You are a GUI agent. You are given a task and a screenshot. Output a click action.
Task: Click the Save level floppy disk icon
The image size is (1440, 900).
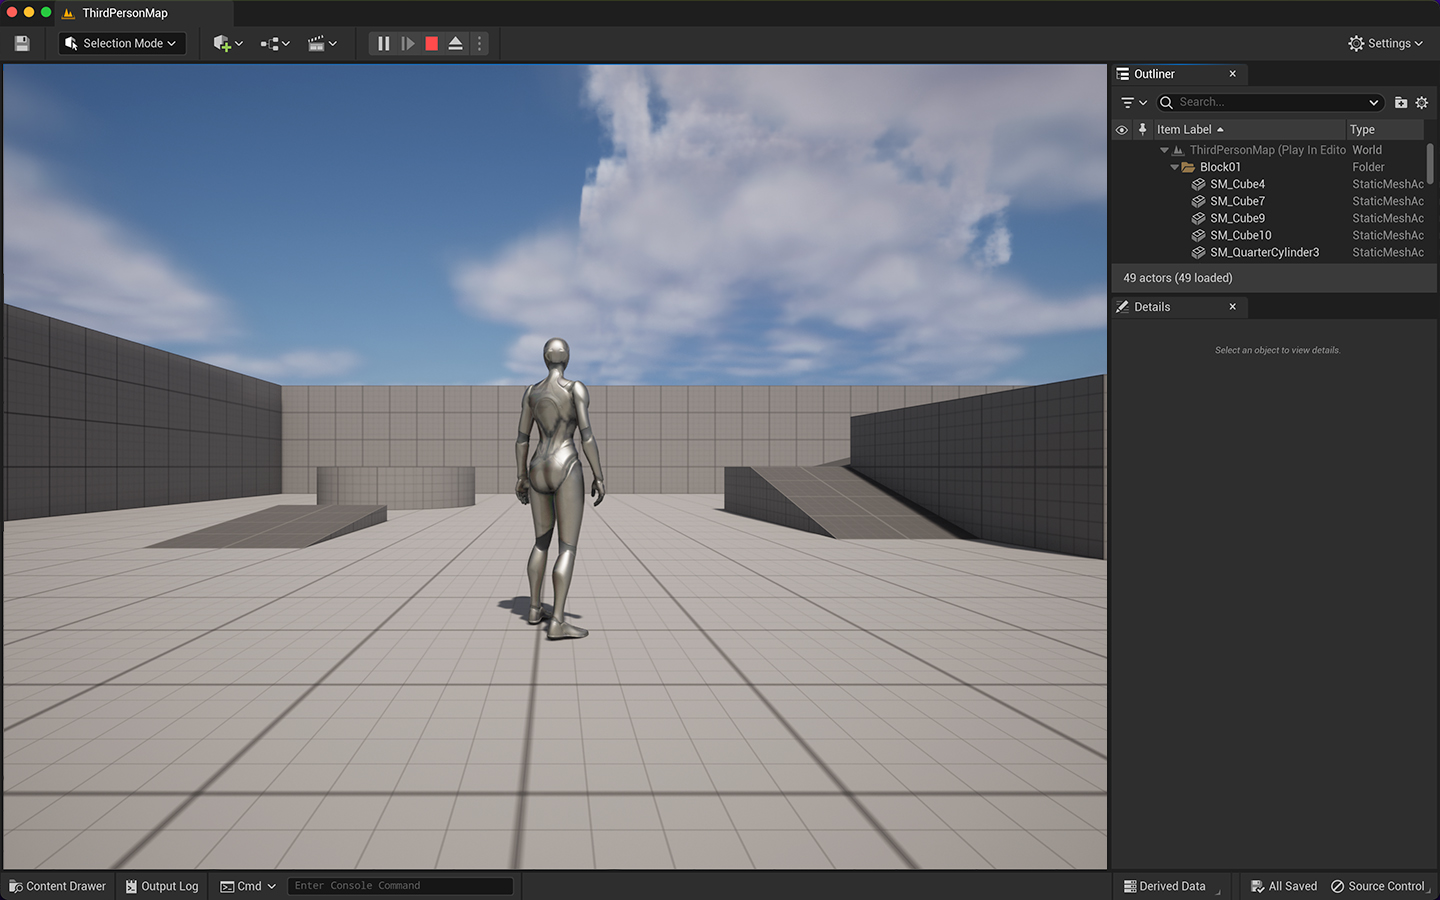click(x=22, y=43)
